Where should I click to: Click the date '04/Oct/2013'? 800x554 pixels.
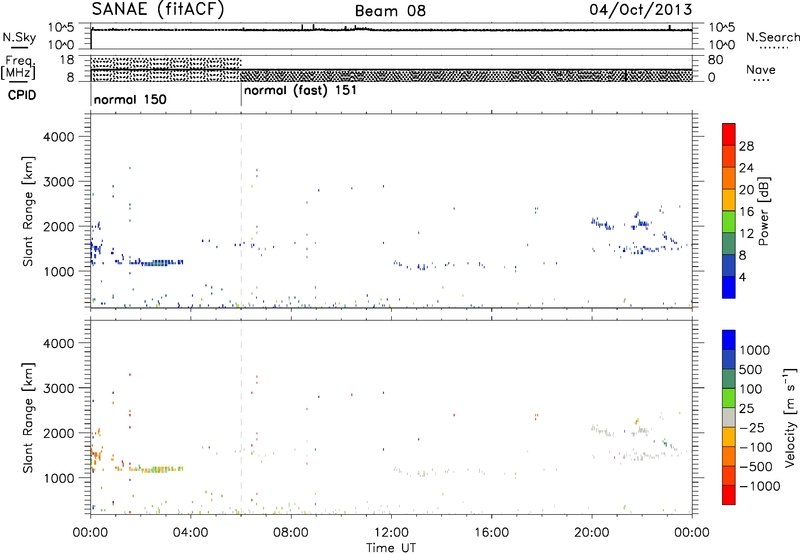tap(641, 9)
